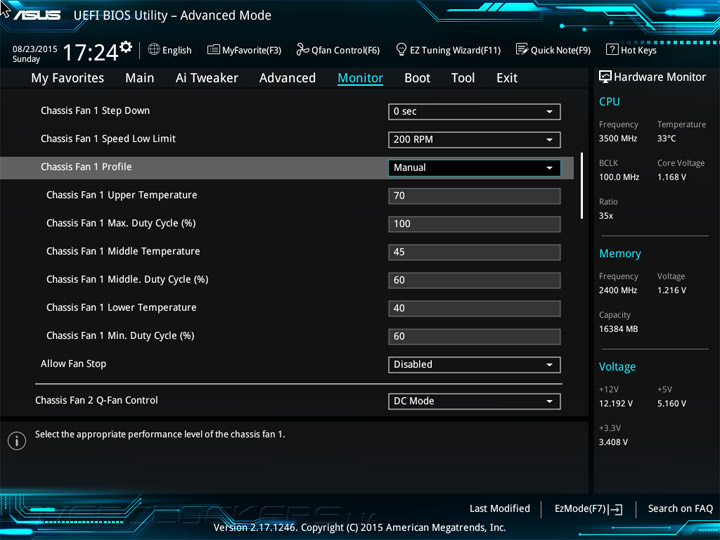Viewport: 720px width, 540px height.
Task: Open the Boot tab
Action: 417,78
